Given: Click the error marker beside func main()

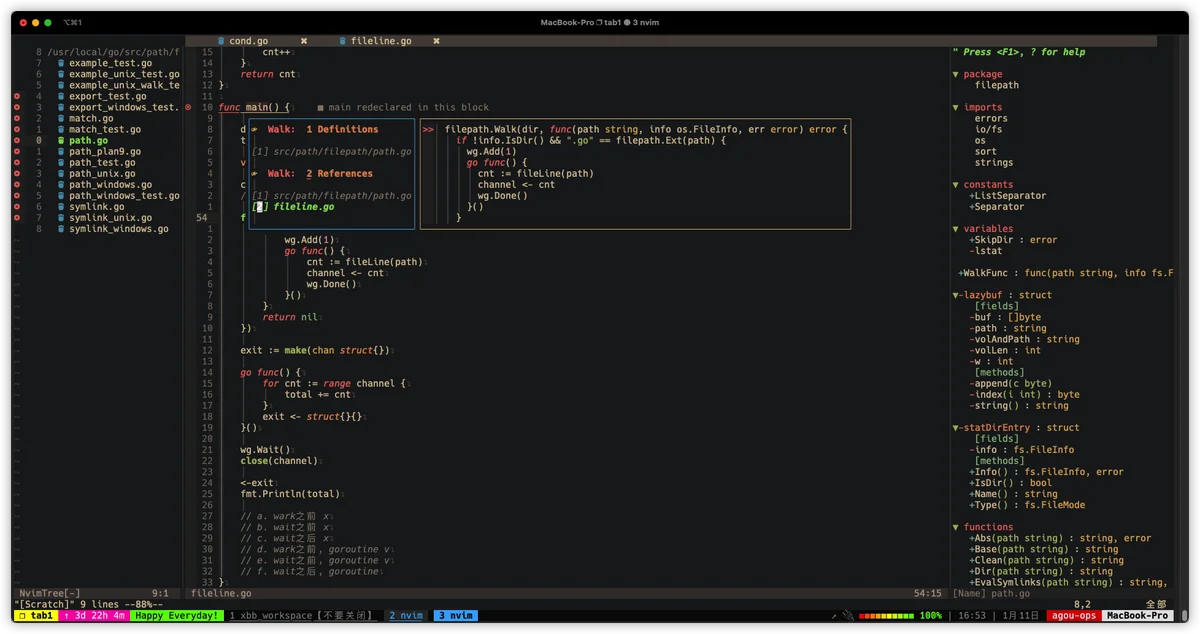Looking at the screenshot, I should [x=188, y=107].
